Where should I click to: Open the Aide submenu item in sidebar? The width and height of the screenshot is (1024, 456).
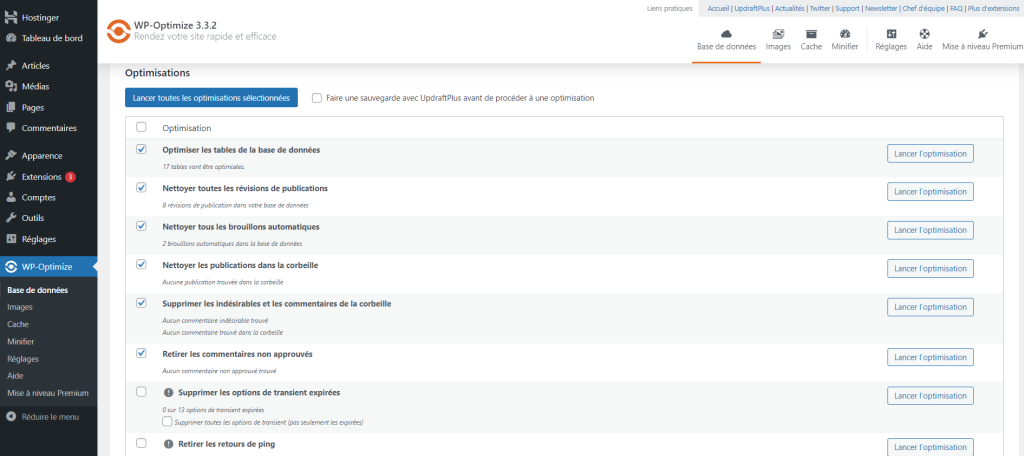coord(14,376)
